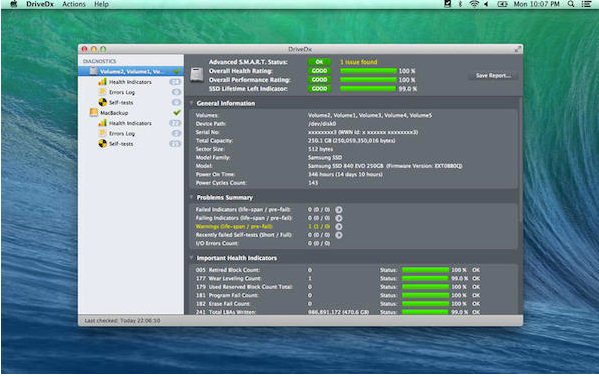599x377 pixels.
Task: Click the Errors Log icon under MacBackup
Action: point(102,133)
